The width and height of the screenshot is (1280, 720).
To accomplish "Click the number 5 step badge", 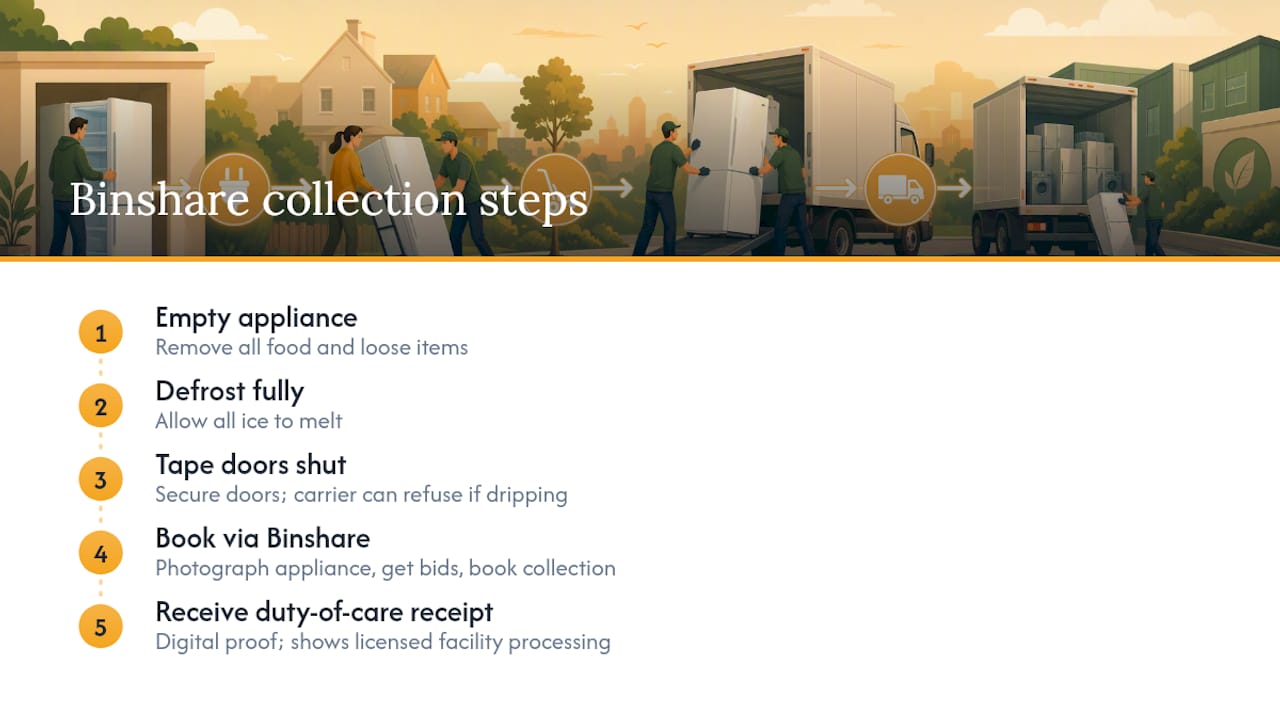I will (x=101, y=627).
